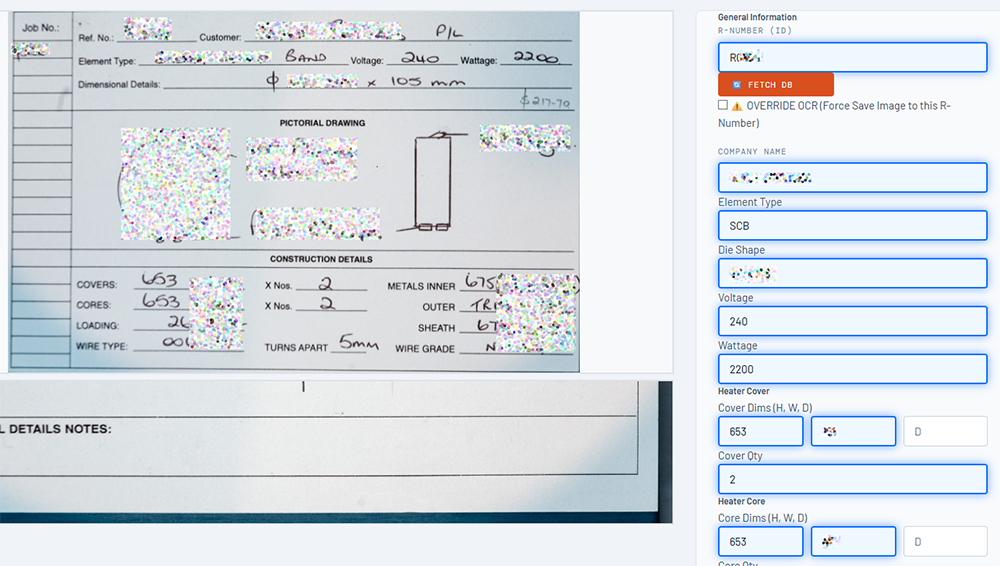Click the empty Core Dims D field

coord(945,541)
